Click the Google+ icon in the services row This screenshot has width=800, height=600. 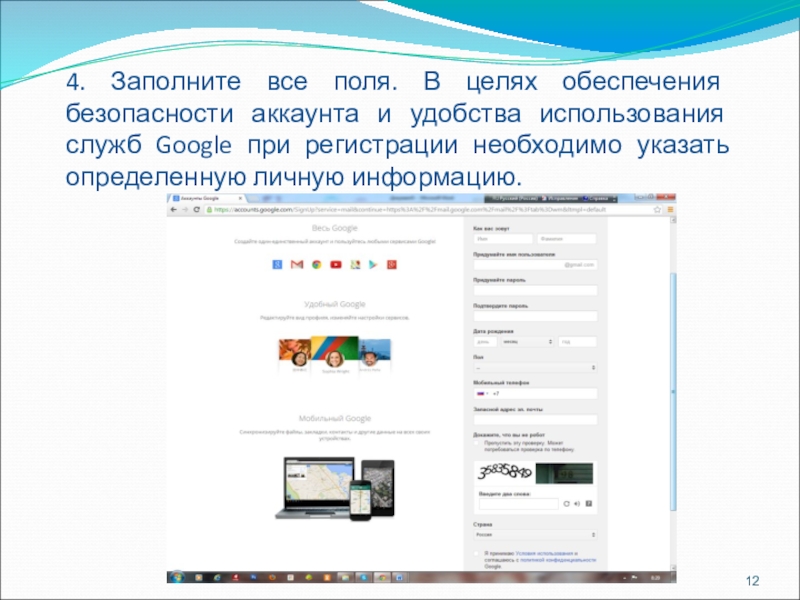point(392,264)
